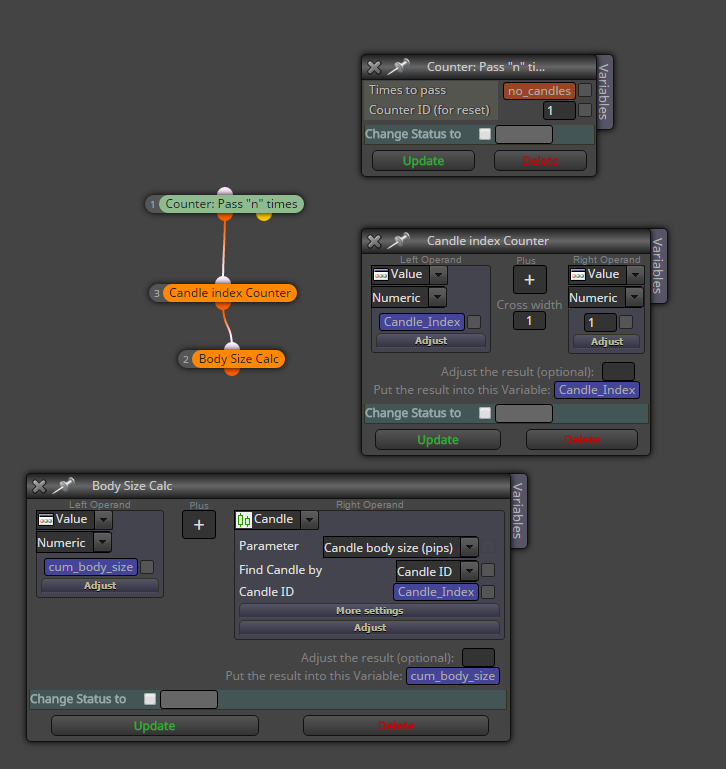This screenshot has width=726, height=769.
Task: Click Adjust under cum_body_size left operand
Action: (100, 586)
